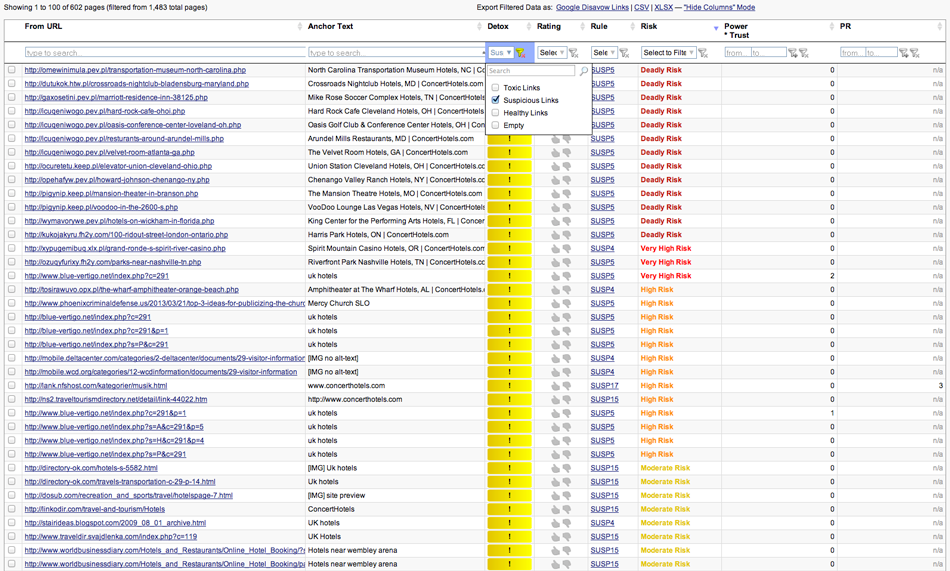Thumbs up the Arundel Mills Restaurants row

(555, 139)
